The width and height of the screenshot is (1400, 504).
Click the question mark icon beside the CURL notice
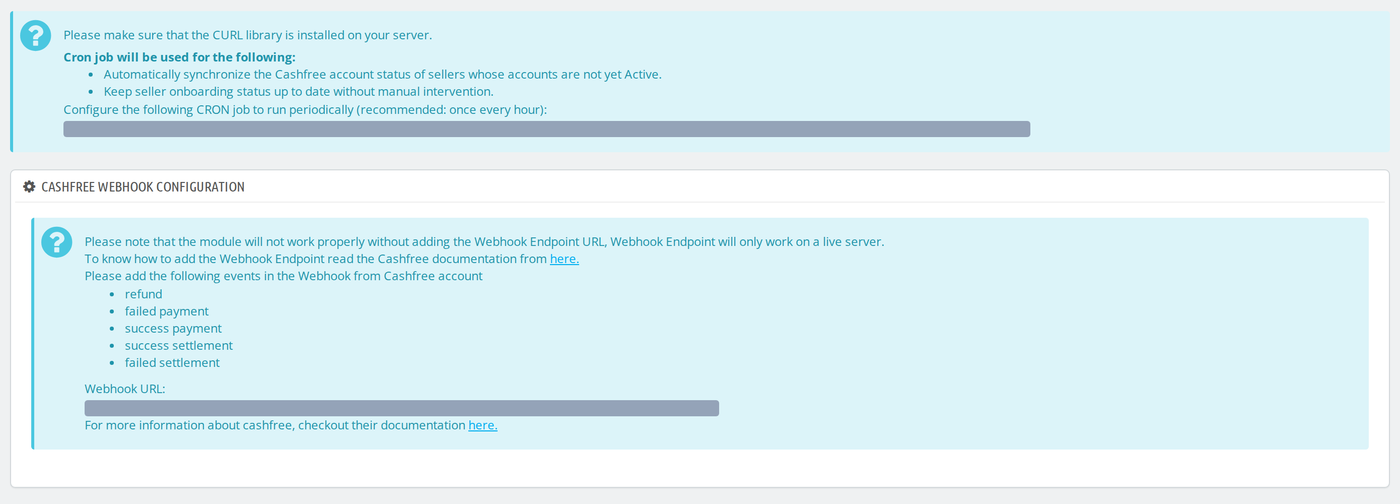[x=35, y=35]
